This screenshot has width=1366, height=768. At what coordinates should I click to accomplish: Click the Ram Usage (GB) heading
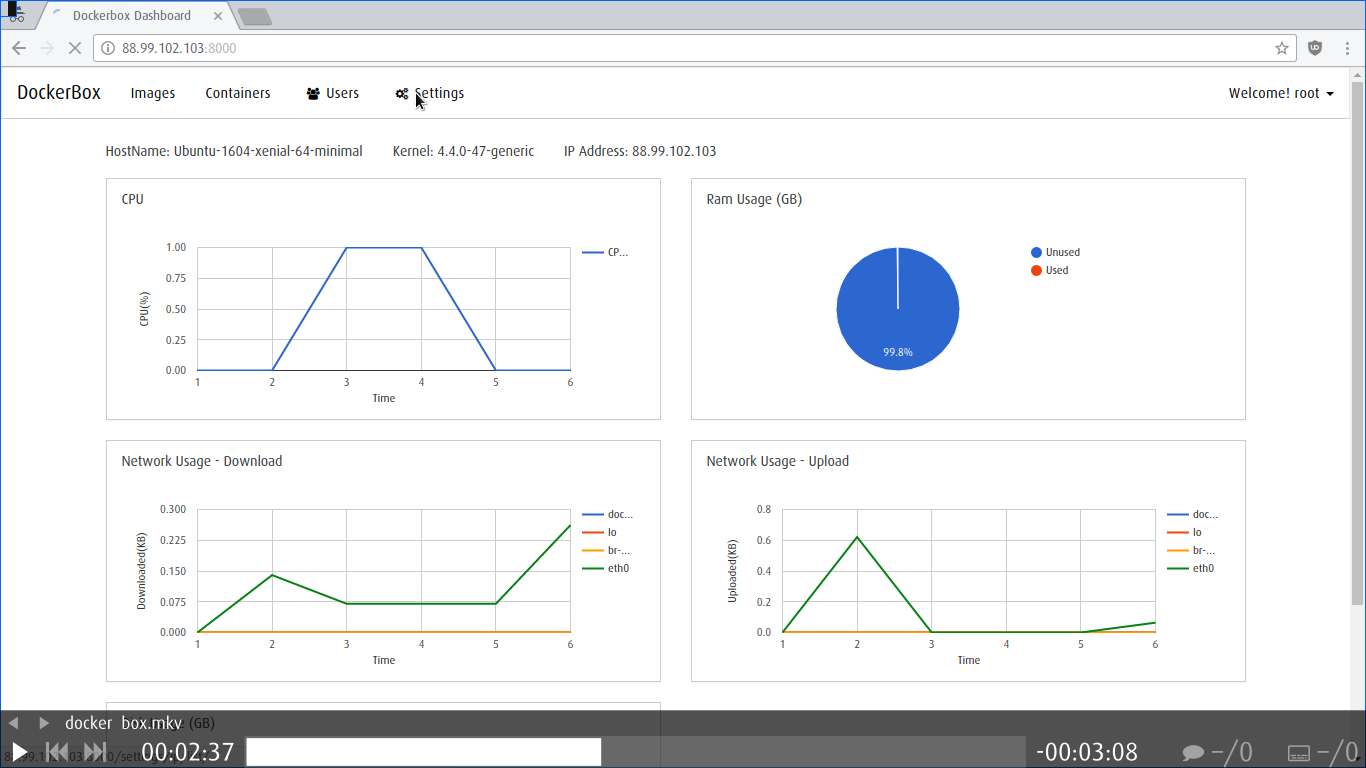[x=754, y=199]
